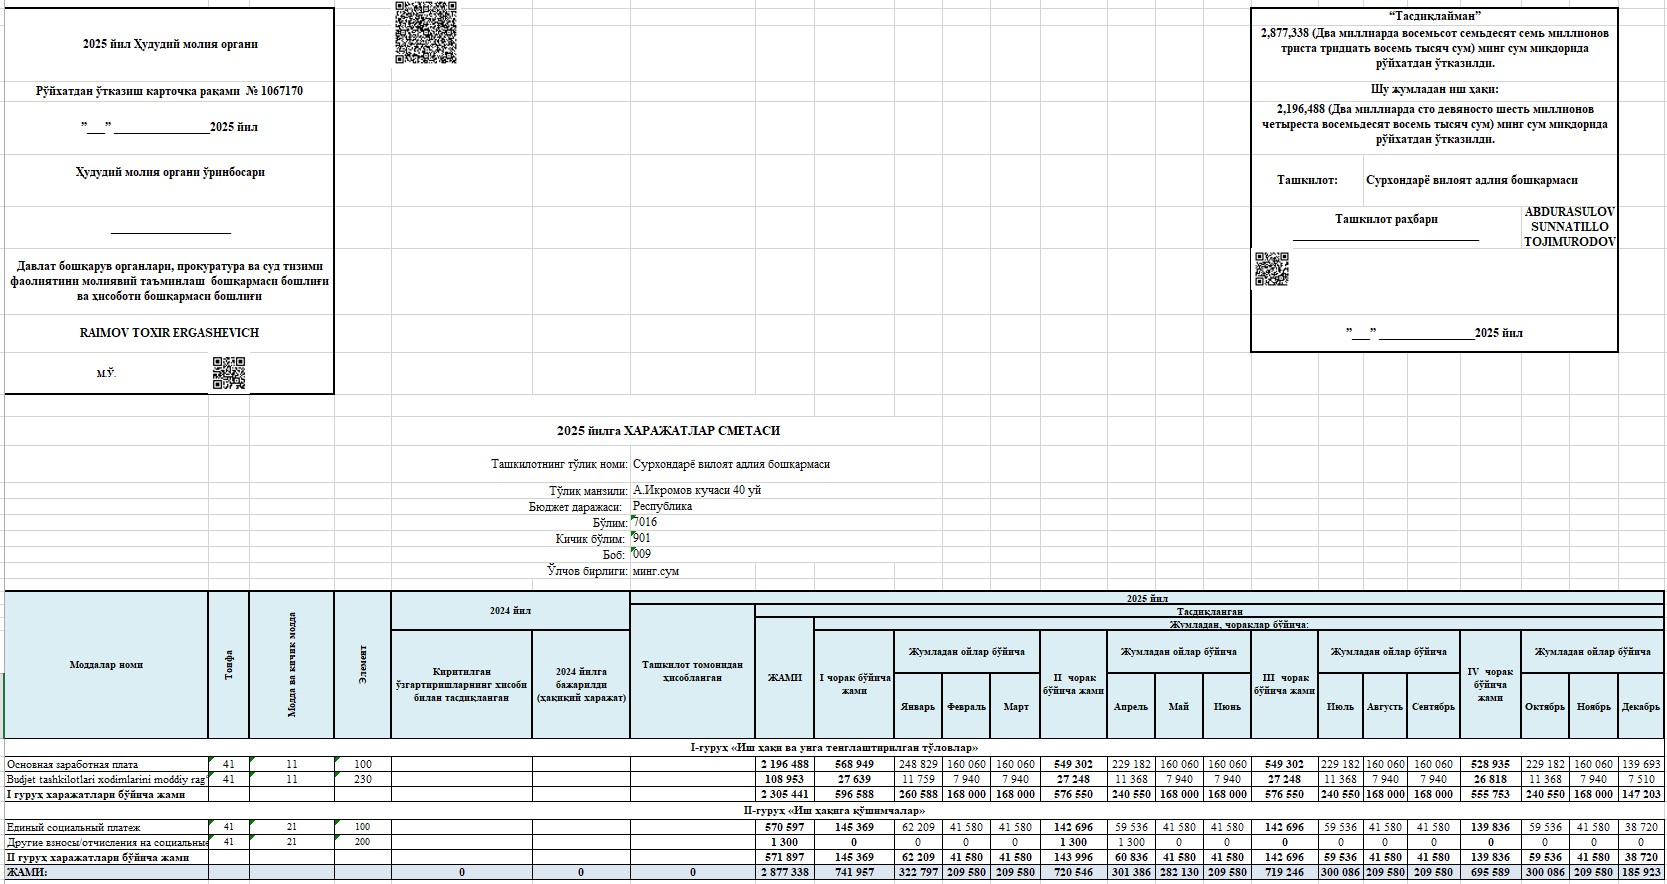Select address 'А.Икромов кучаси 40 уй'

[x=697, y=491]
